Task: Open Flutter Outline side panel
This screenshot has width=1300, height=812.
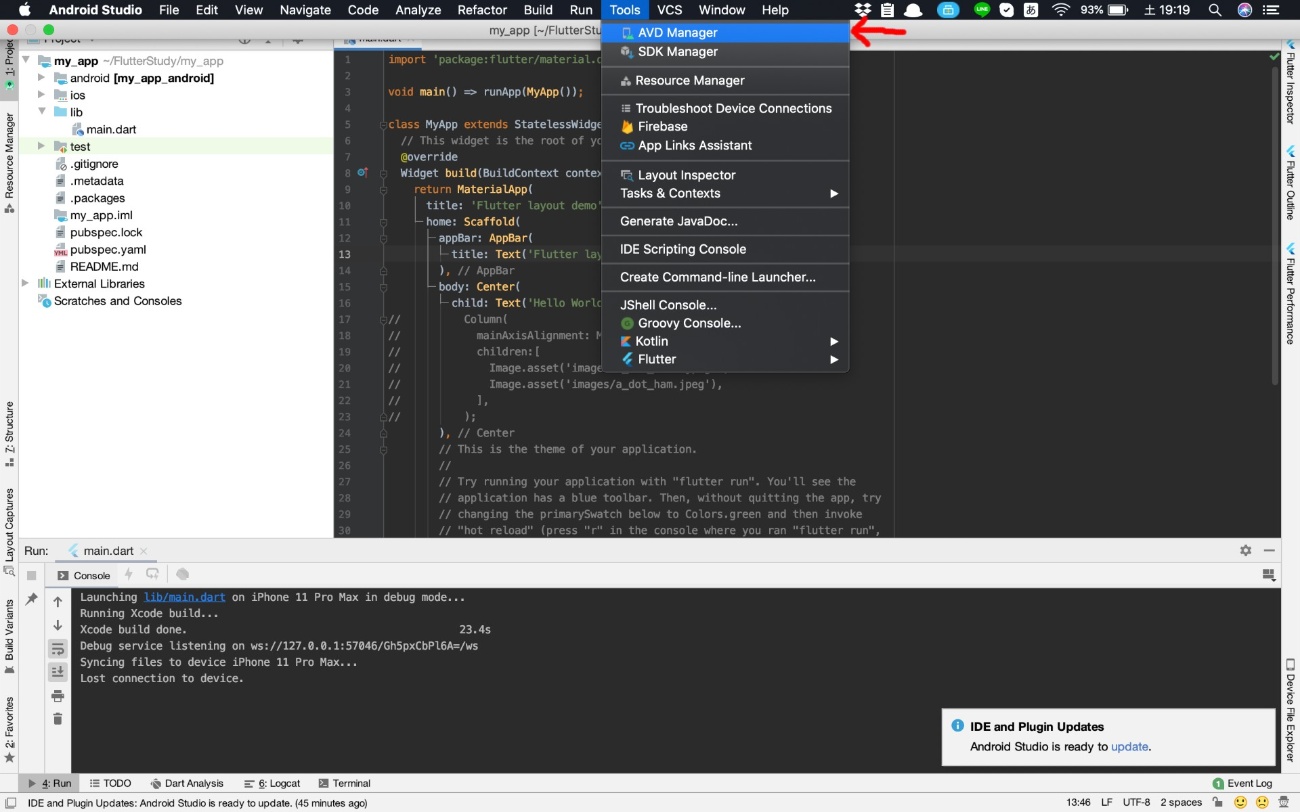Action: click(1290, 184)
